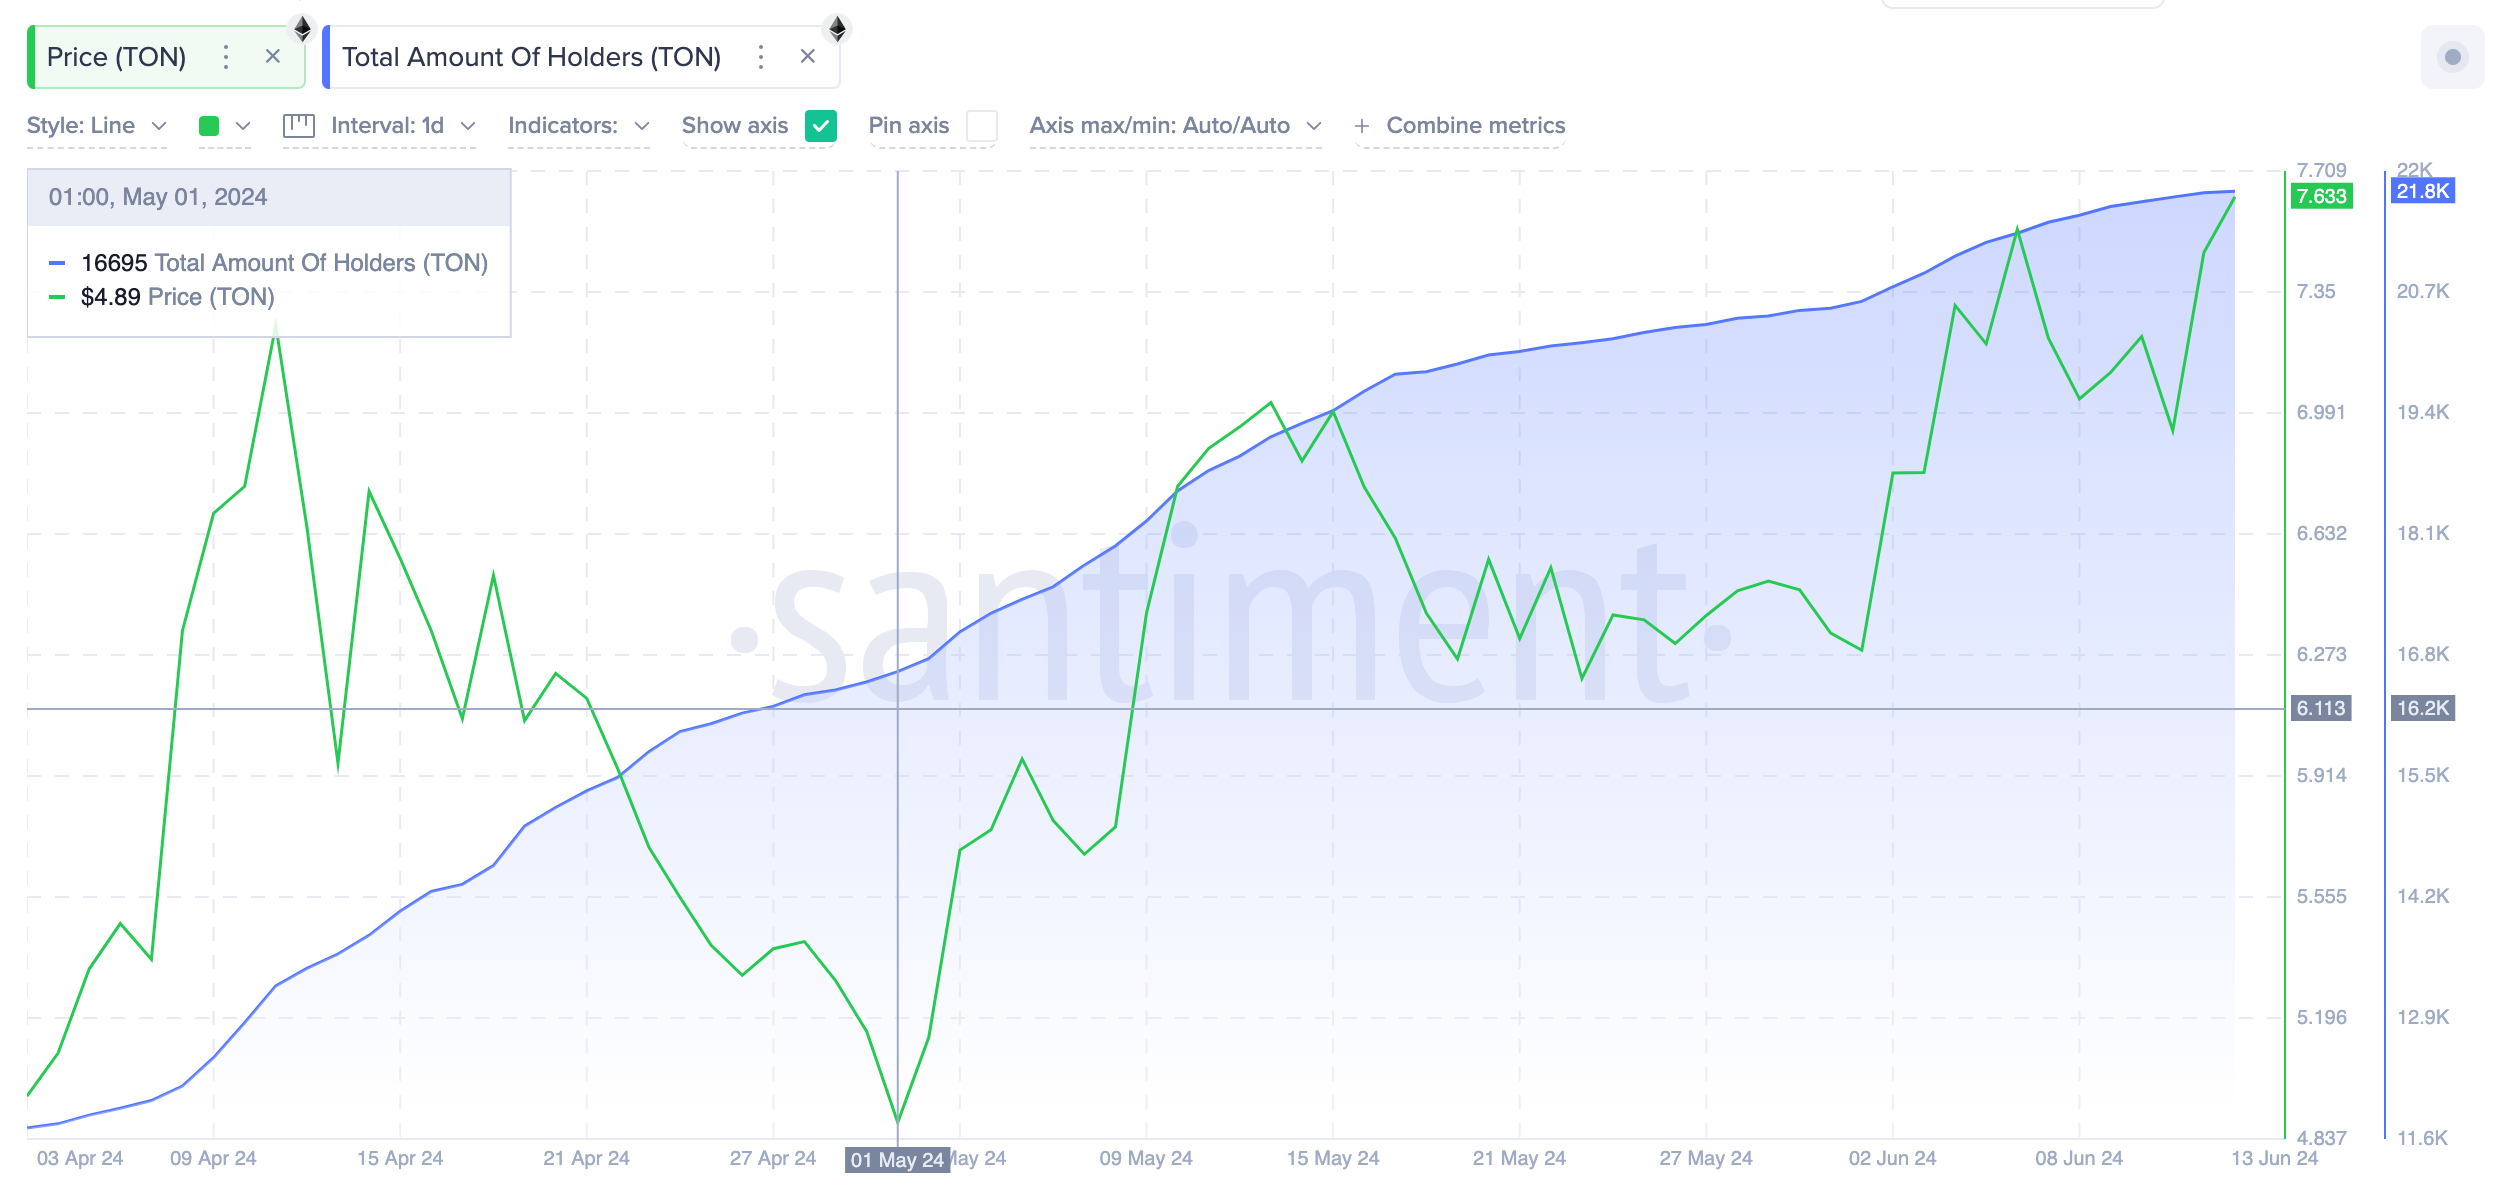Open Axis max/min Auto/Auto dropdown
Image resolution: width=2508 pixels, height=1194 pixels.
coord(1176,126)
